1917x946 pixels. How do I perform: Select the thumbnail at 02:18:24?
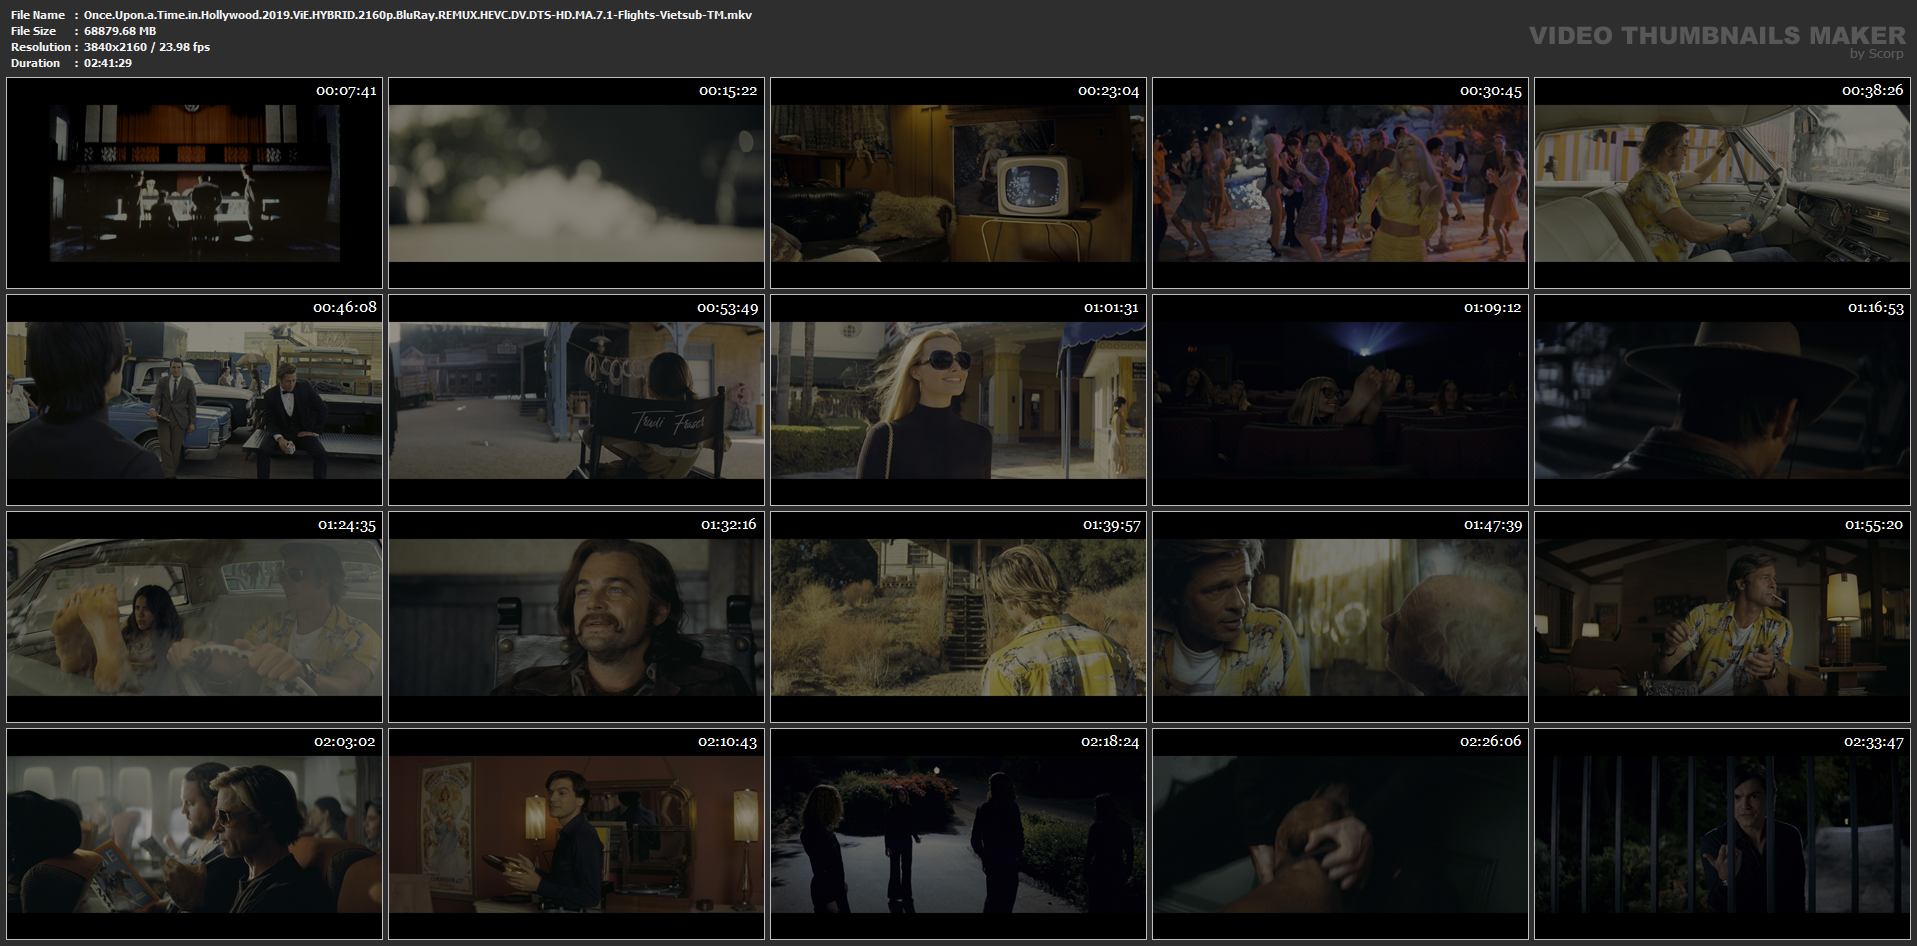[958, 834]
